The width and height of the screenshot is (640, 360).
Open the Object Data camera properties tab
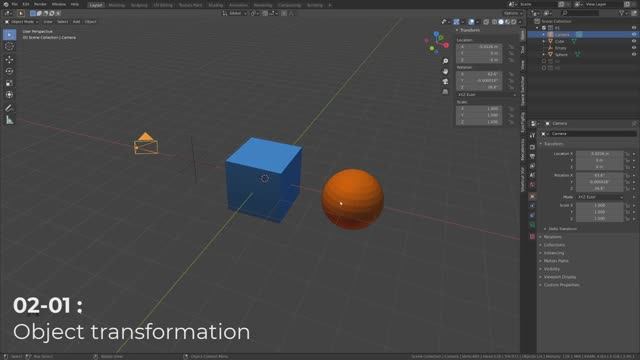[532, 225]
